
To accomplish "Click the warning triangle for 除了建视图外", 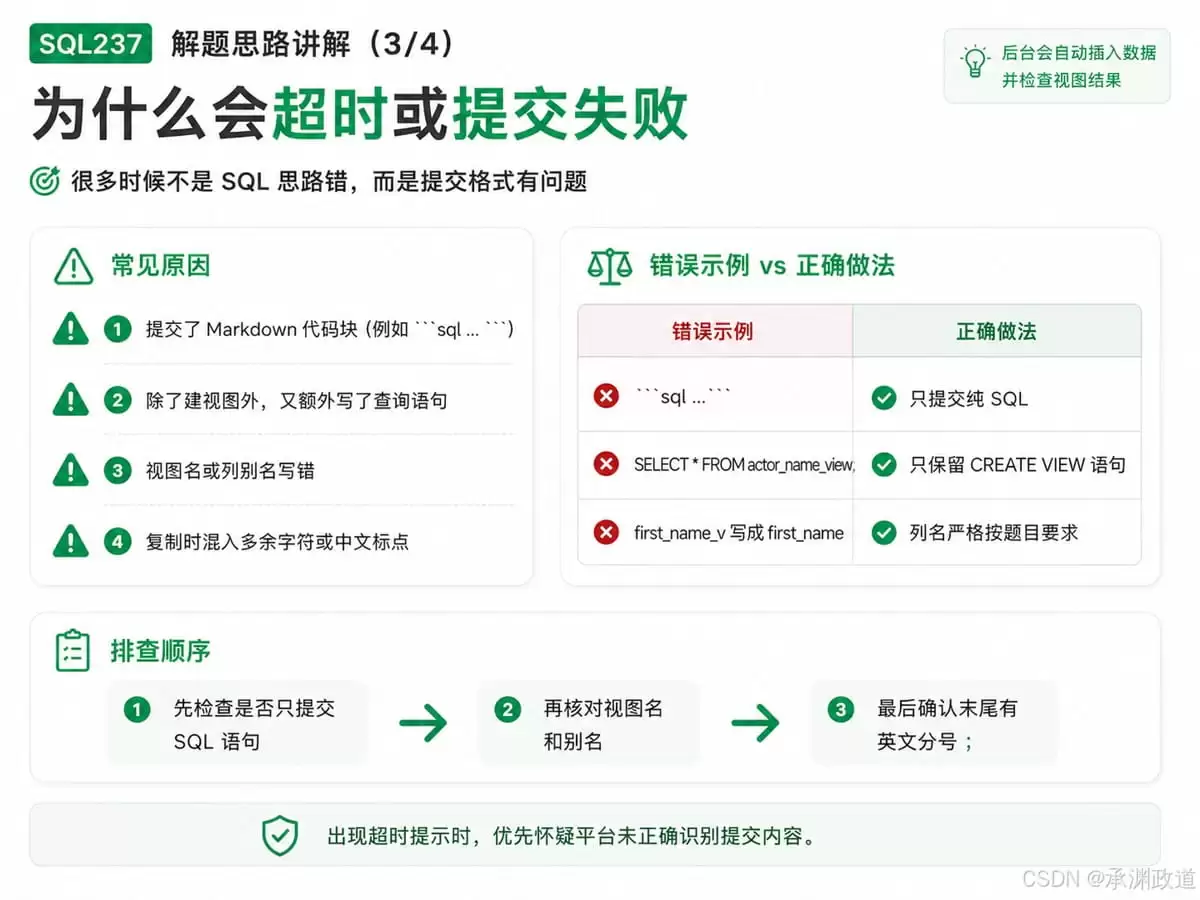I will [70, 400].
